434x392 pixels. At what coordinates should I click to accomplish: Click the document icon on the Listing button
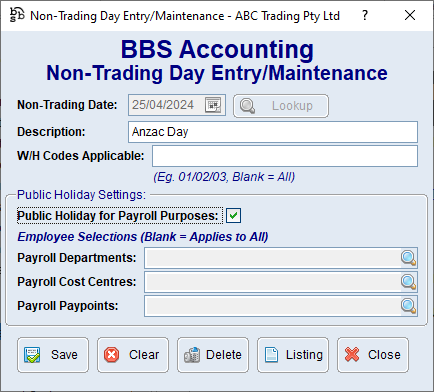coord(271,355)
